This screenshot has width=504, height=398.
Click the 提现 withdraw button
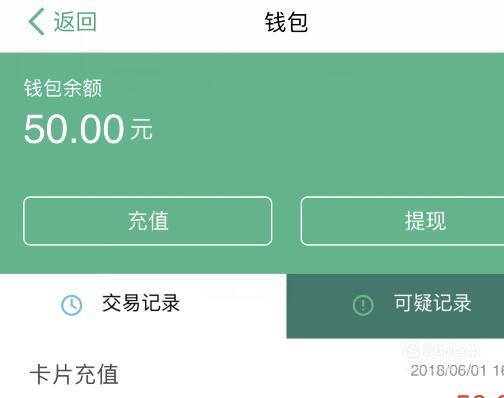pos(402,221)
